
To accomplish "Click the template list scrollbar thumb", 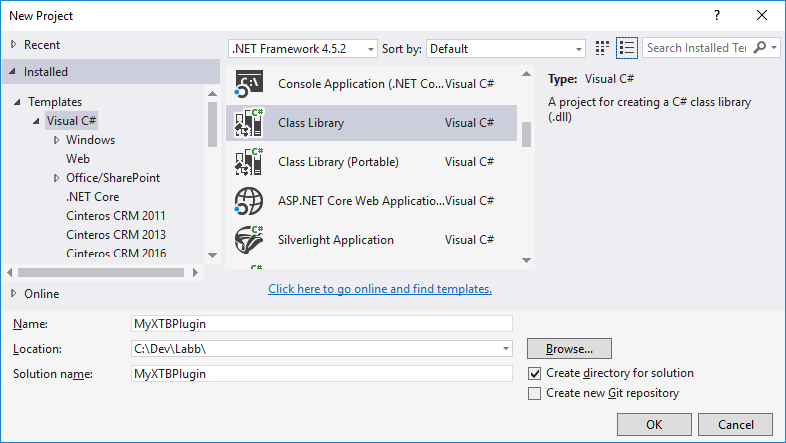I will pos(526,135).
